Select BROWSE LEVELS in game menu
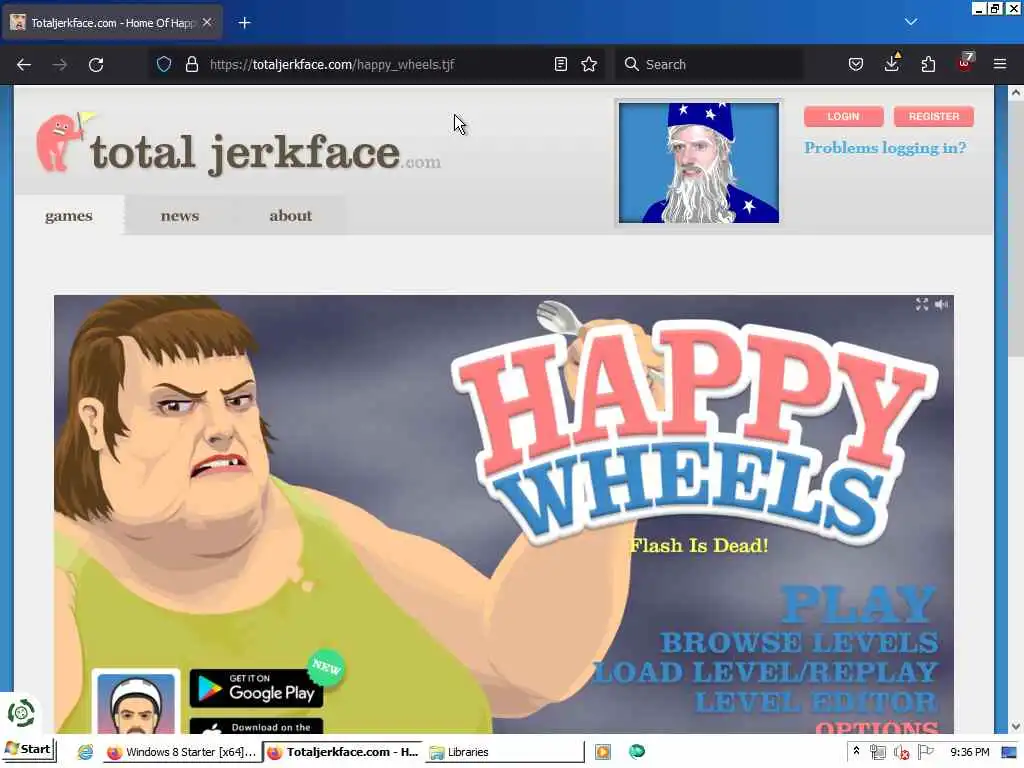This screenshot has width=1024, height=768. (x=799, y=643)
